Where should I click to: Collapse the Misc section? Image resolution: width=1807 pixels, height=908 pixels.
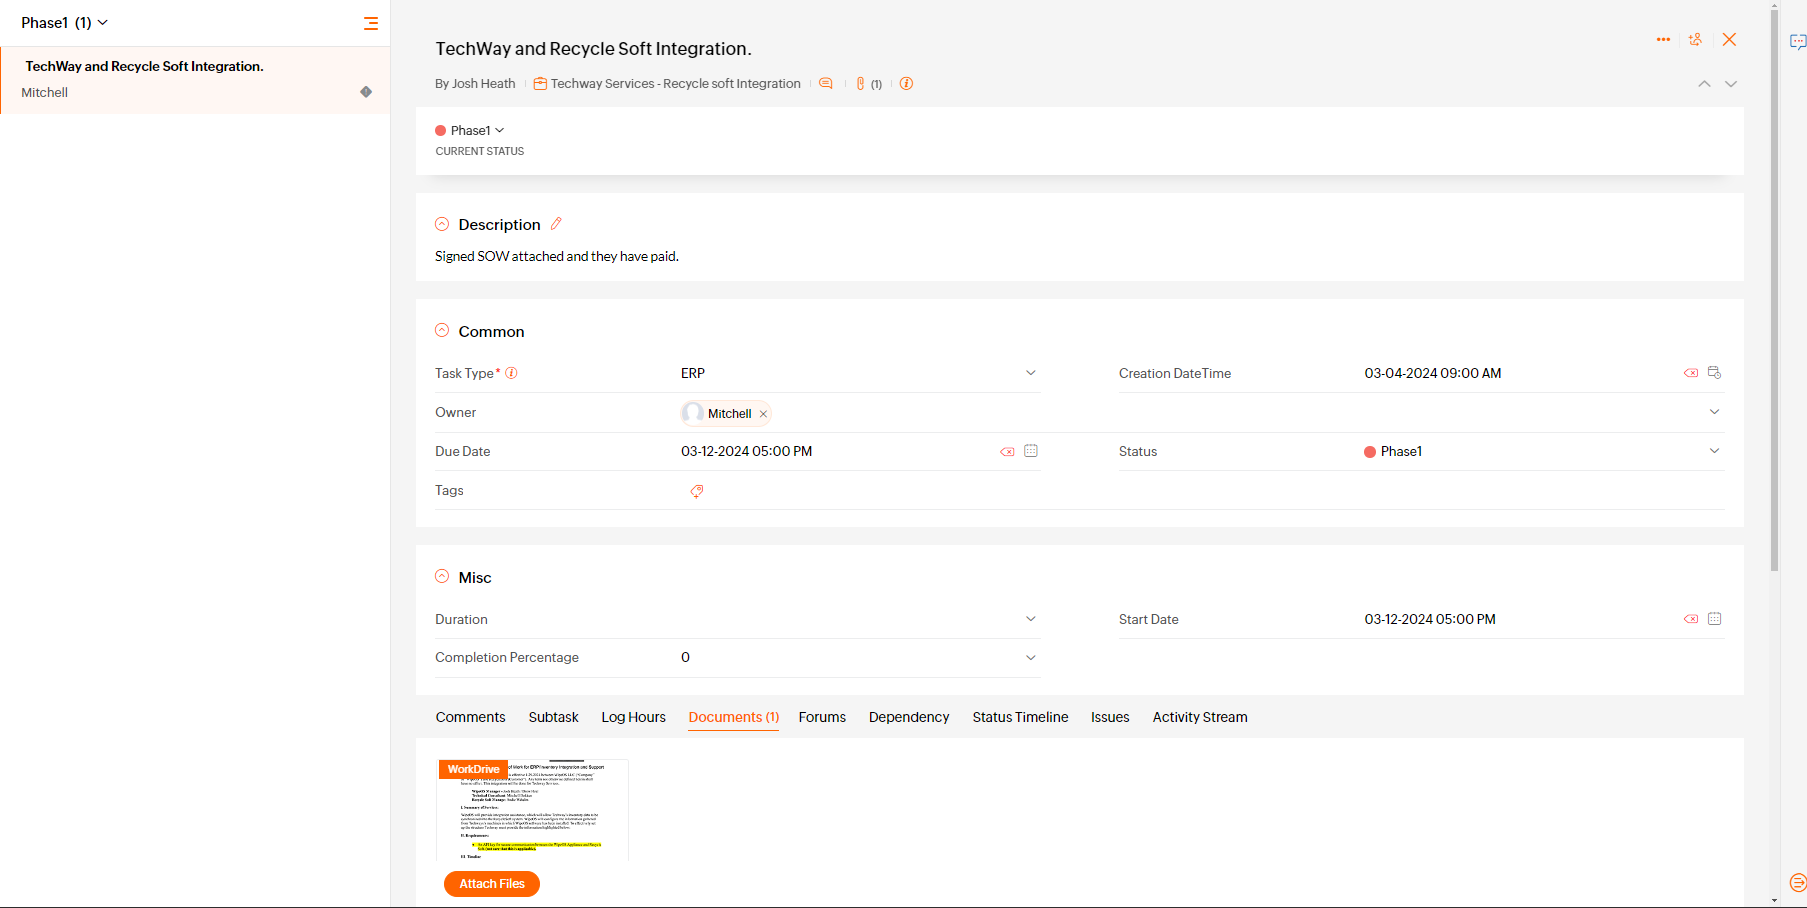(442, 576)
